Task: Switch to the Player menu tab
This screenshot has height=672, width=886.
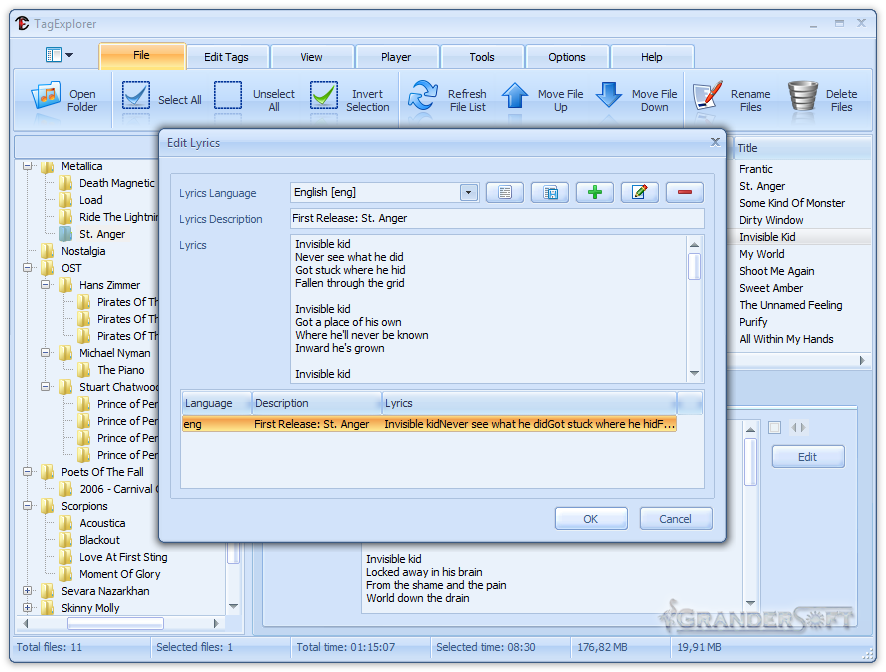Action: point(397,57)
